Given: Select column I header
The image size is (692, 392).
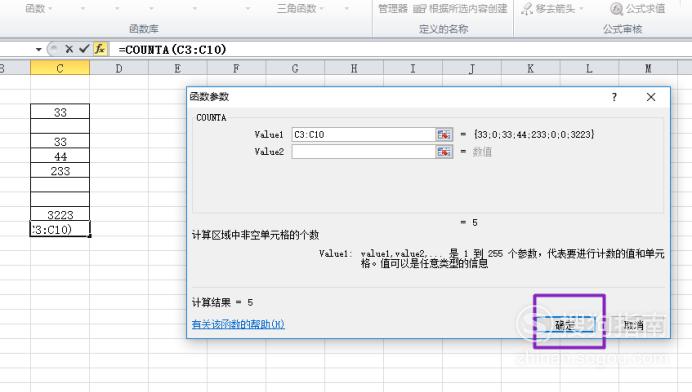Looking at the screenshot, I should point(413,68).
